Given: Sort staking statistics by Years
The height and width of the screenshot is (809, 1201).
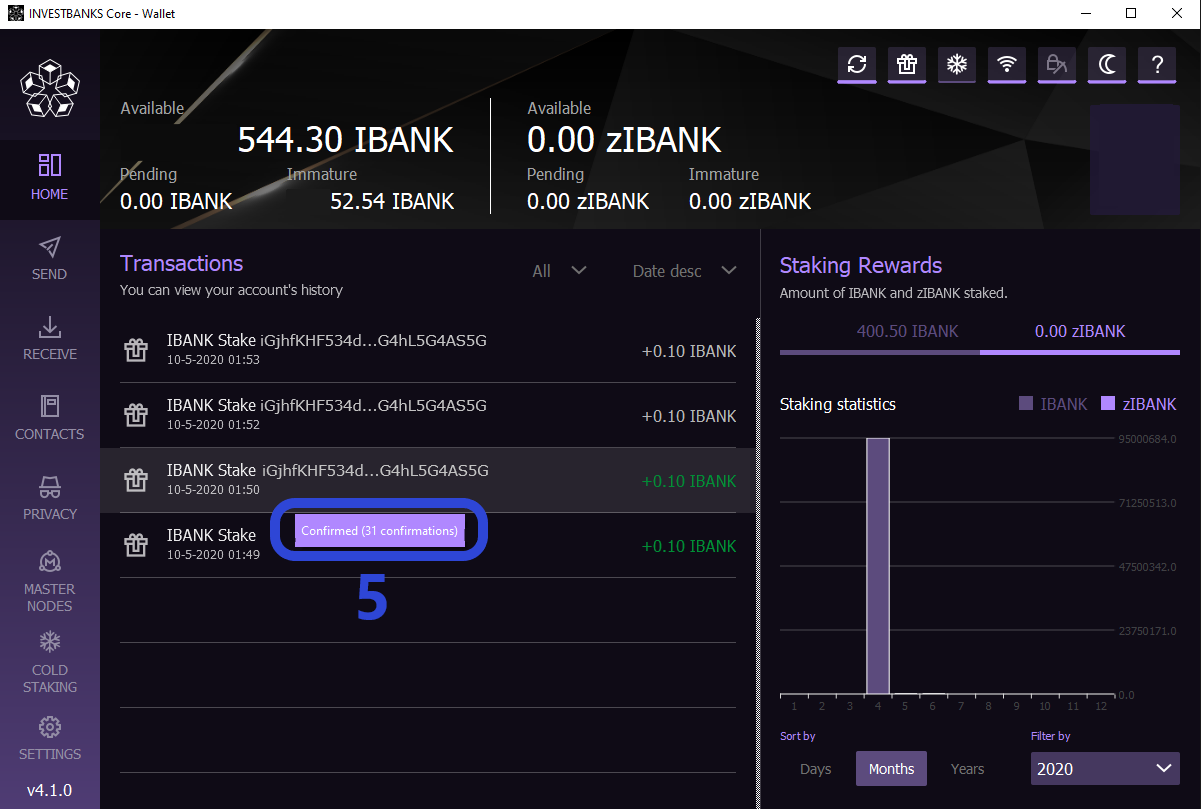Looking at the screenshot, I should (x=967, y=769).
